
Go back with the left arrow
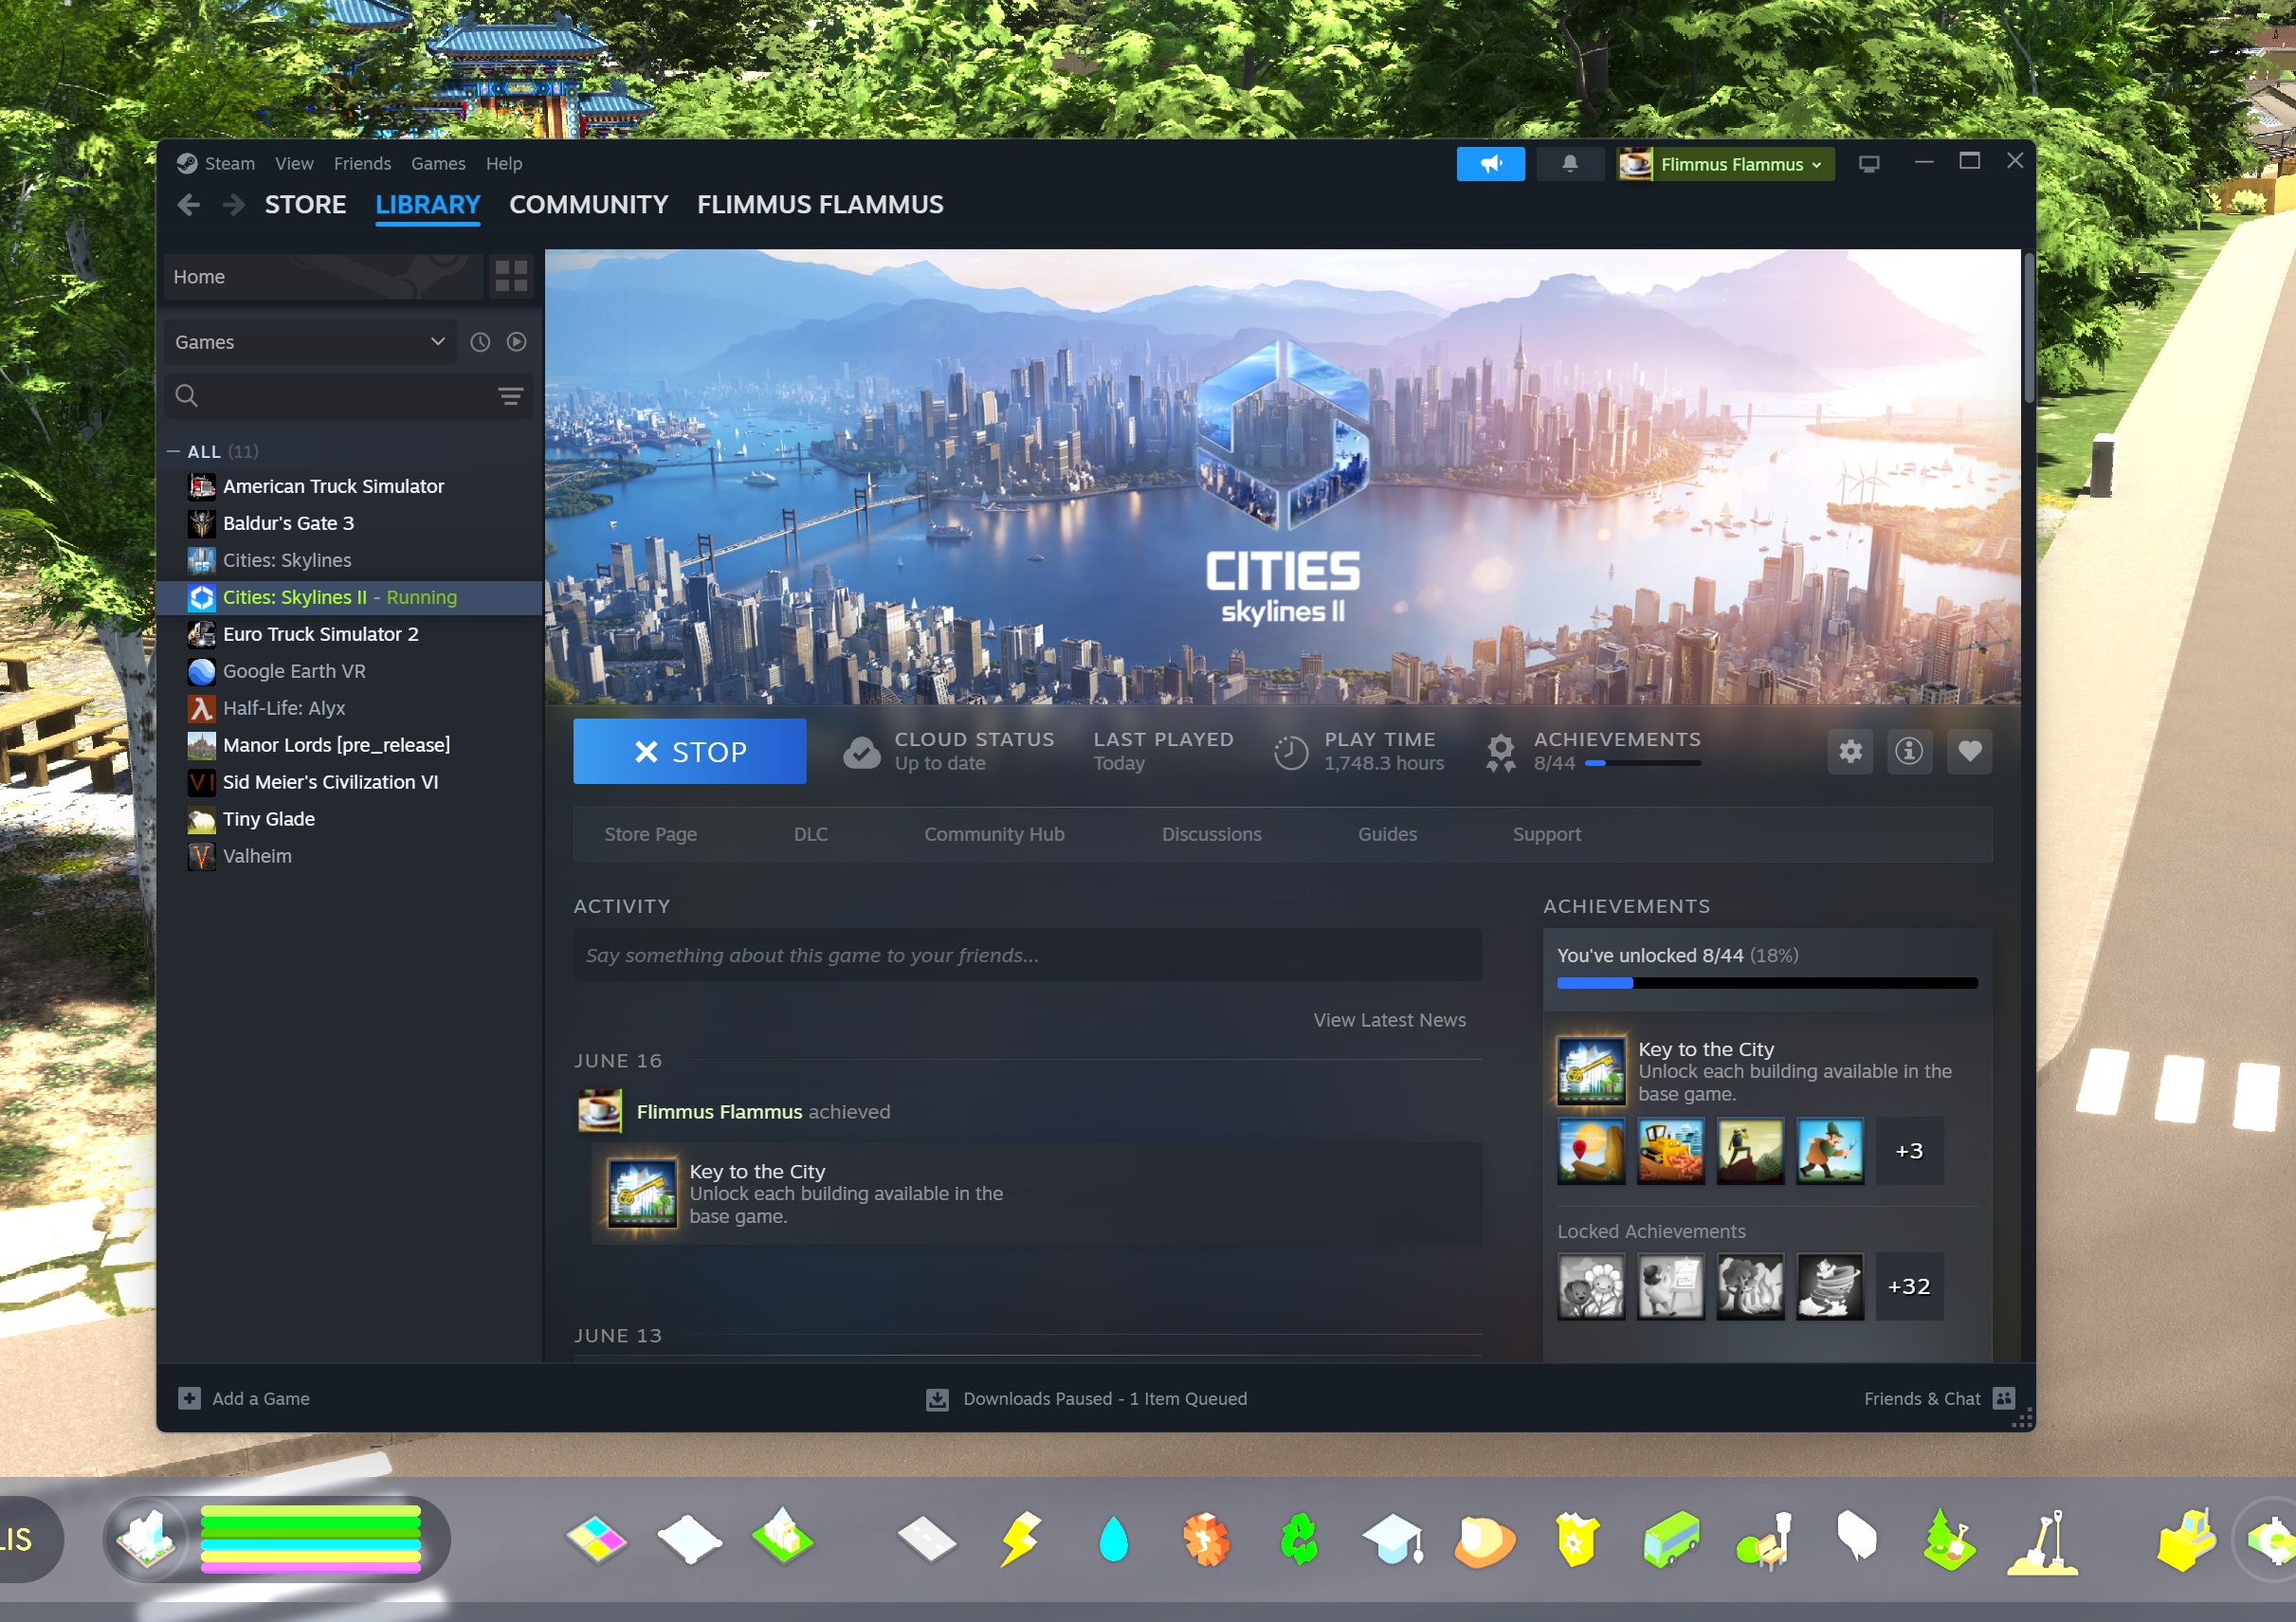(x=188, y=205)
